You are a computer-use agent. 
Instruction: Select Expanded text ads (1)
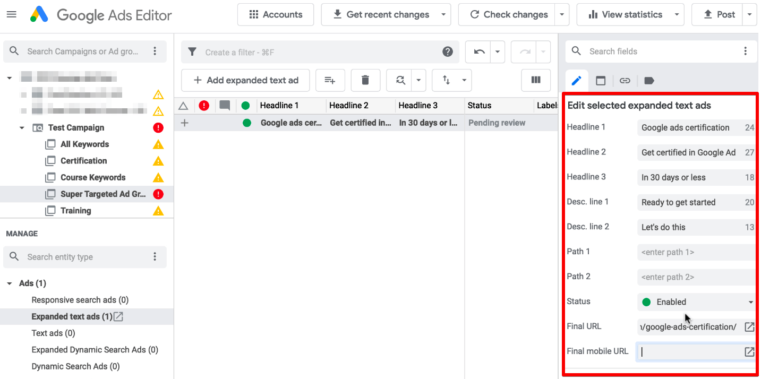72,316
